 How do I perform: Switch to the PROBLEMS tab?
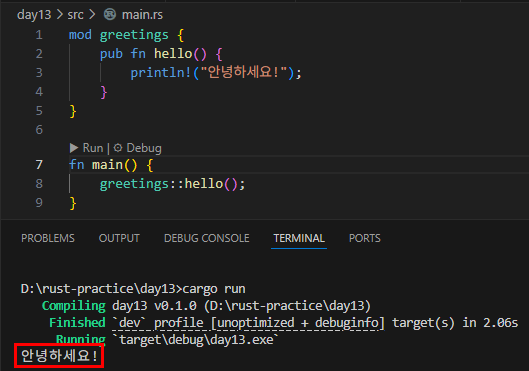pos(48,238)
